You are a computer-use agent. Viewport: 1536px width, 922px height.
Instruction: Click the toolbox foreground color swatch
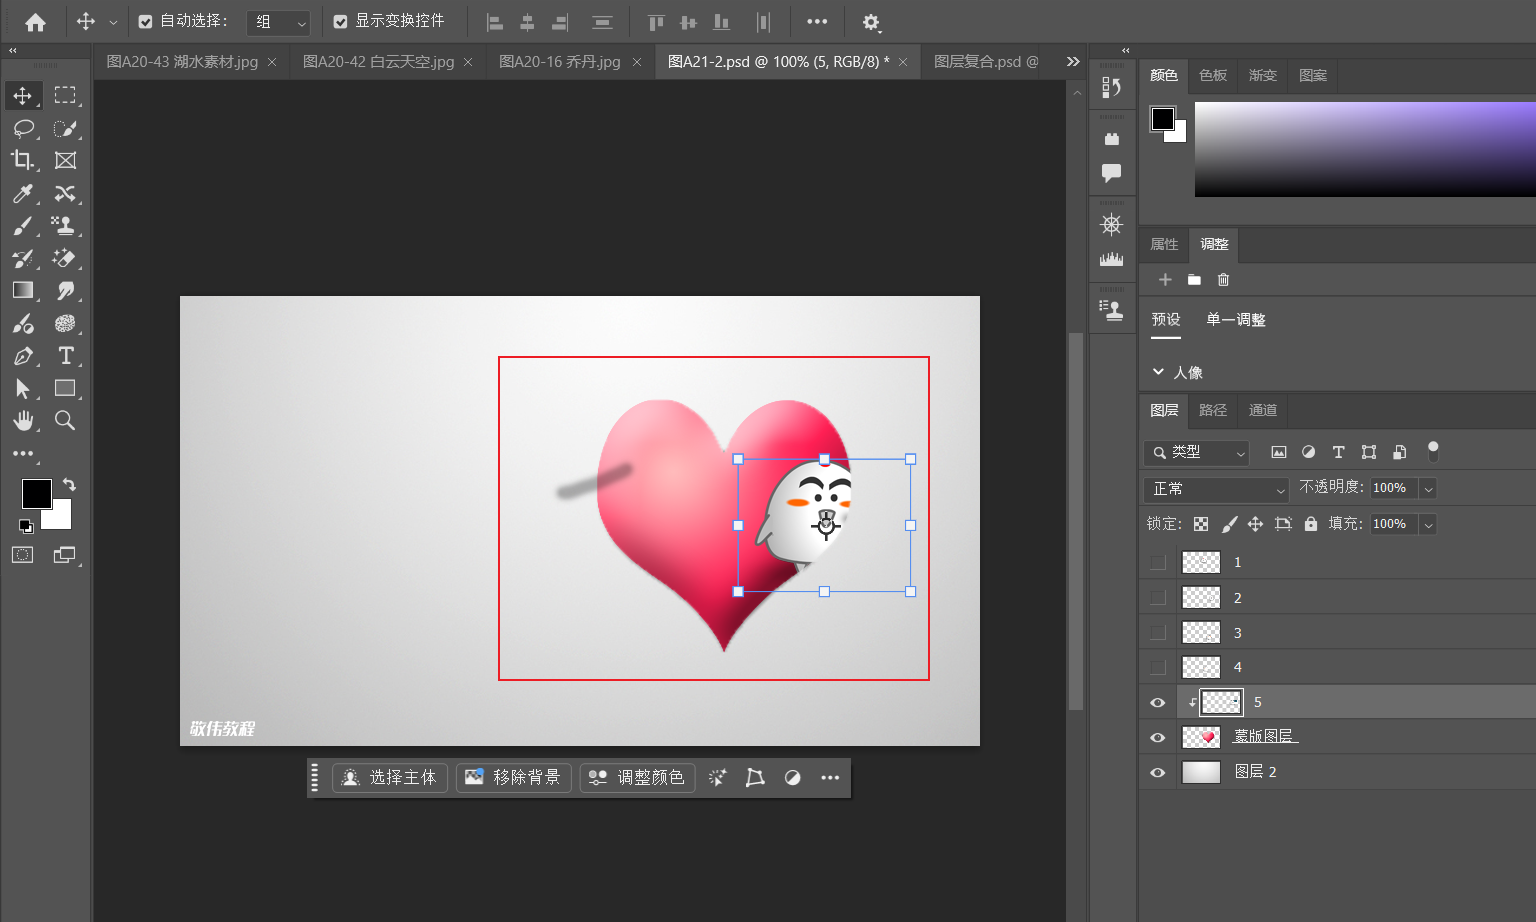[37, 493]
